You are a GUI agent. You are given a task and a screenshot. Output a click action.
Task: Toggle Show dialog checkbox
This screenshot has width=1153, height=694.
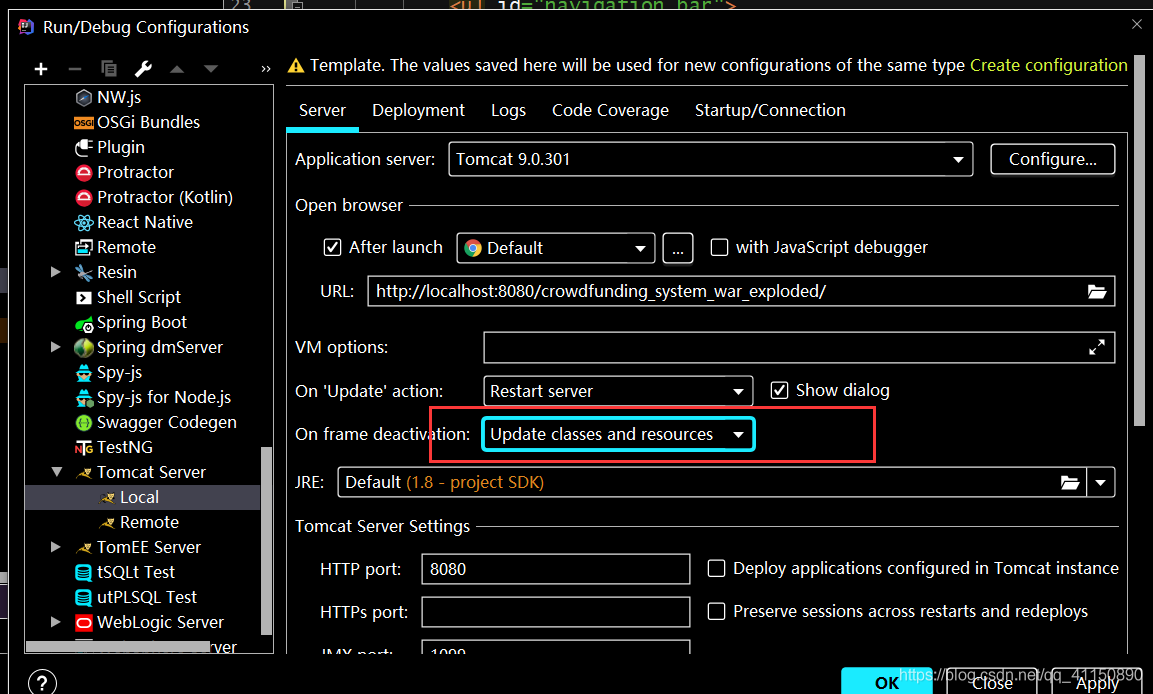(x=779, y=390)
